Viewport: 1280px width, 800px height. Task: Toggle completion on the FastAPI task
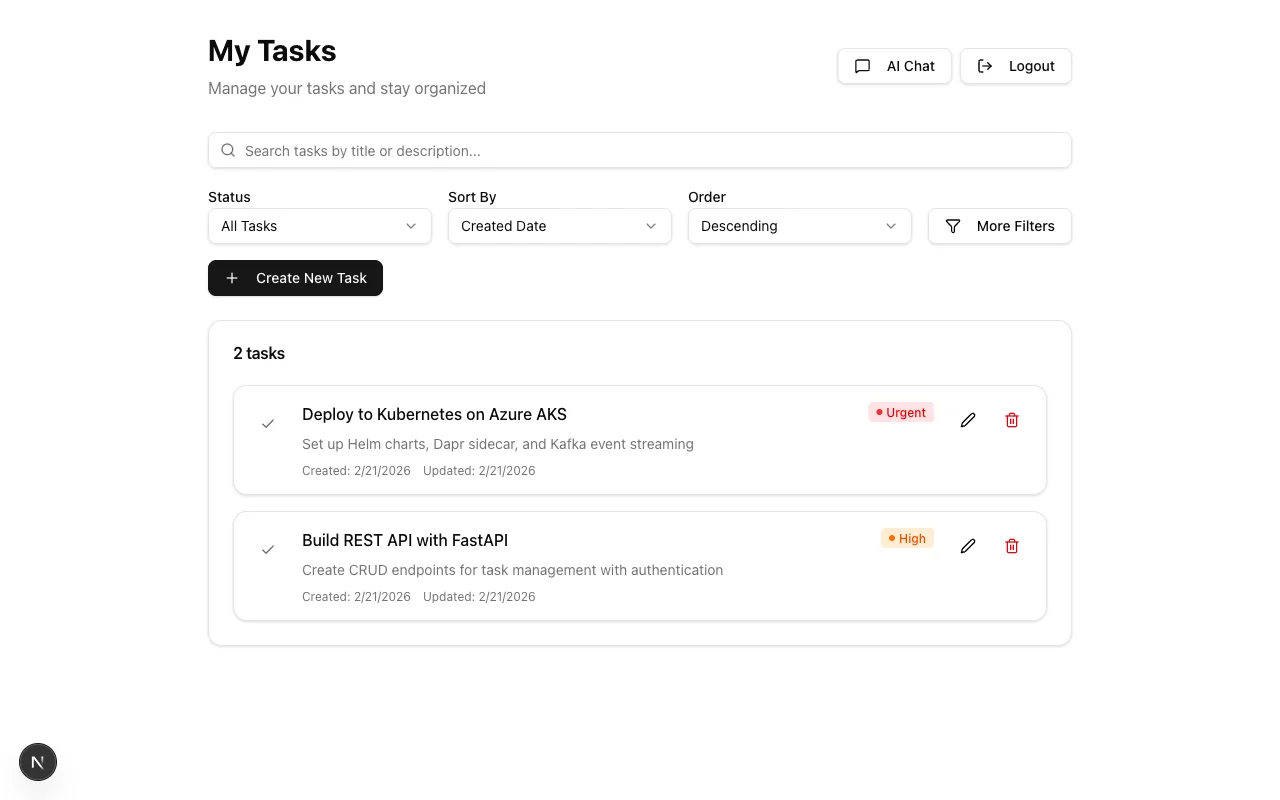tap(267, 549)
